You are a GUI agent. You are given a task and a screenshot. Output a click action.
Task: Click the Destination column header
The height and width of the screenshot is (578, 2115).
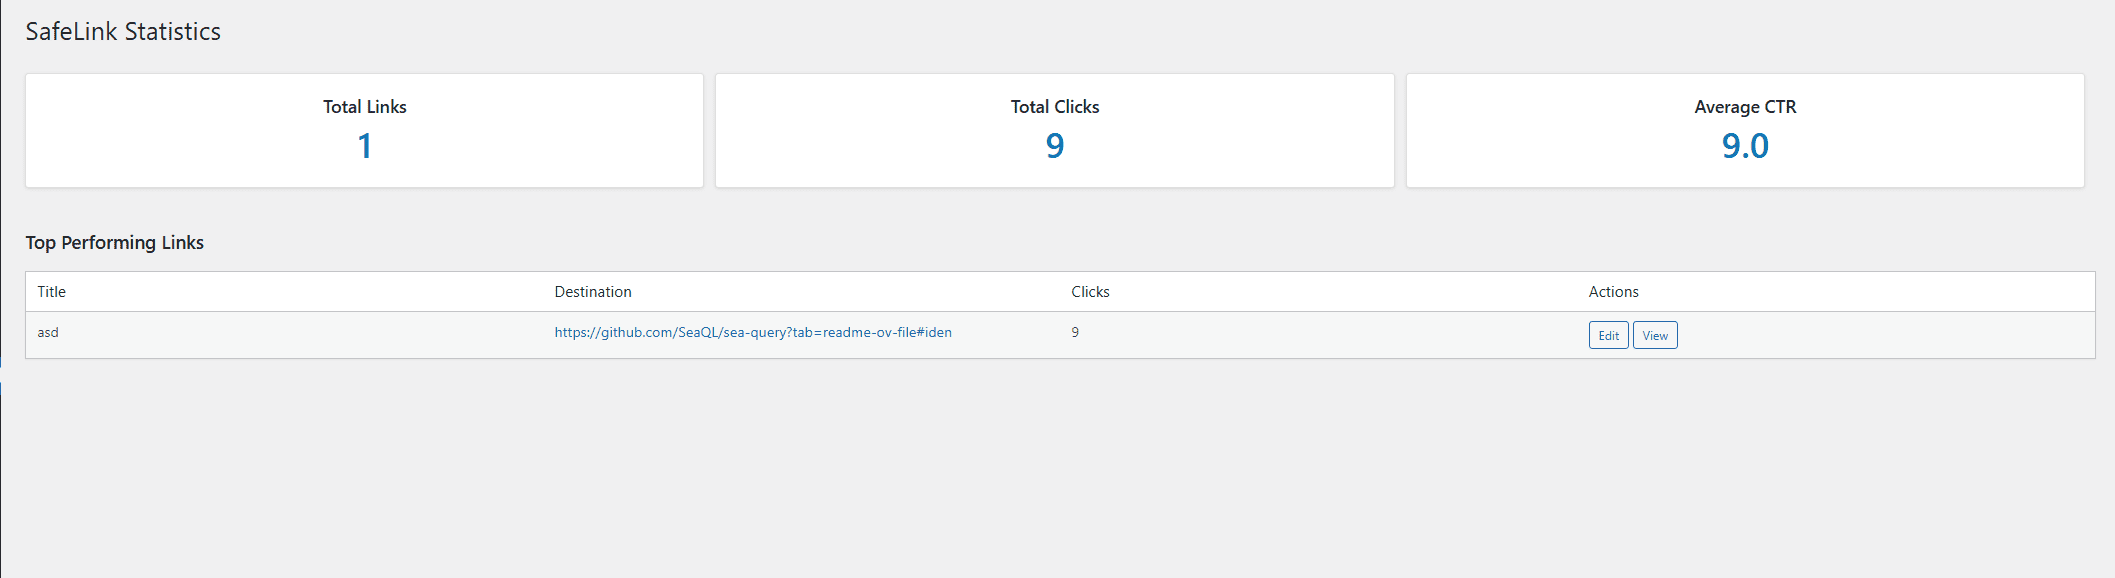click(x=593, y=292)
